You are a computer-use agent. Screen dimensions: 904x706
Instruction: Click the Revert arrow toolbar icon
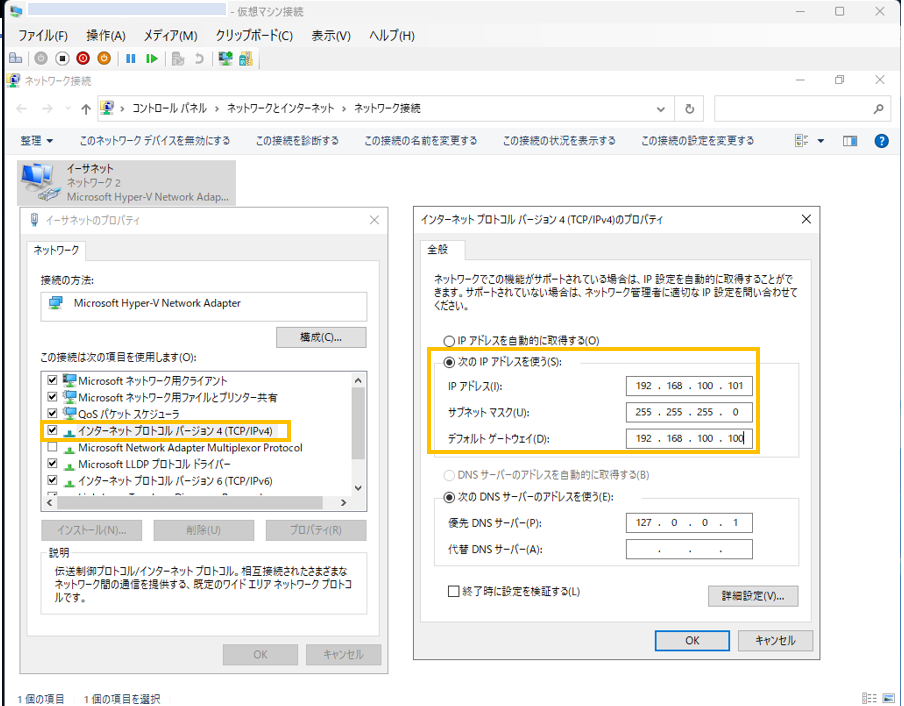coord(199,58)
